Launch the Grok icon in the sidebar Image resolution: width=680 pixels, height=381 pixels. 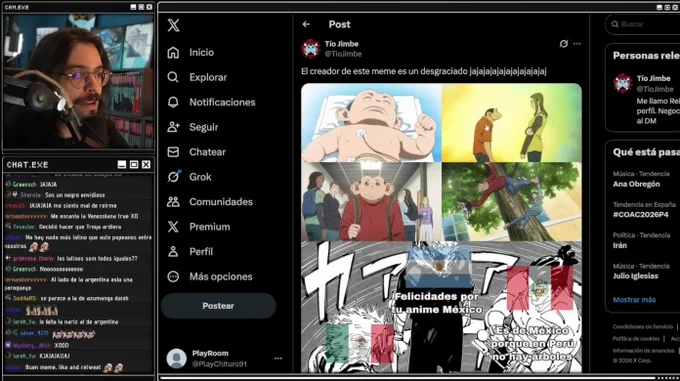pyautogui.click(x=173, y=177)
